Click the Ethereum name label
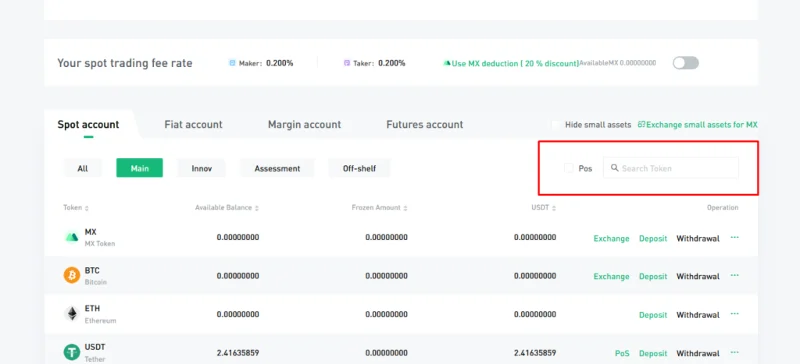 click(x=101, y=321)
